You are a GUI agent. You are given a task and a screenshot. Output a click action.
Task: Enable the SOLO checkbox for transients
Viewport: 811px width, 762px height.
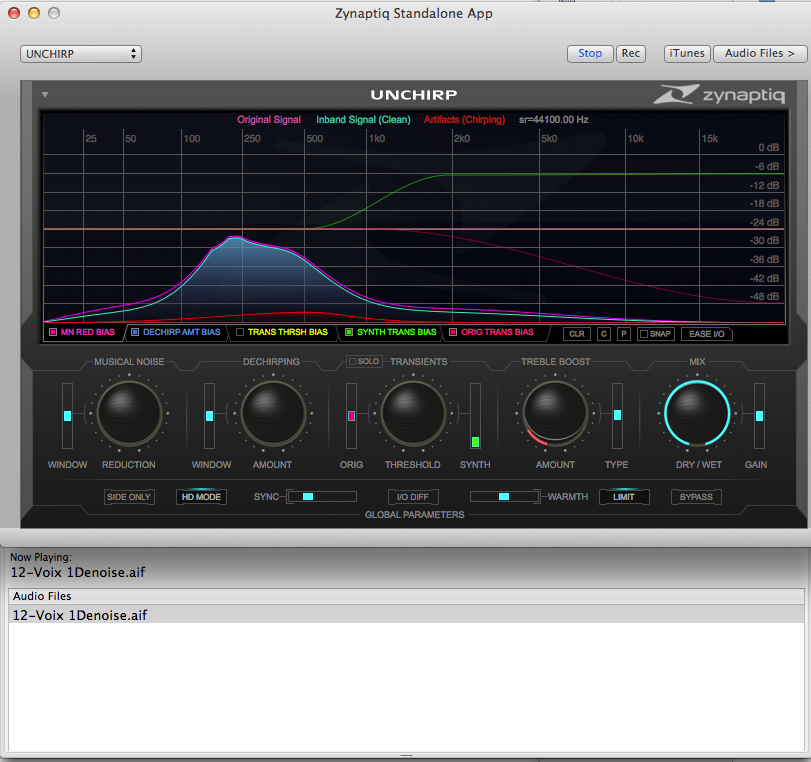pos(352,361)
